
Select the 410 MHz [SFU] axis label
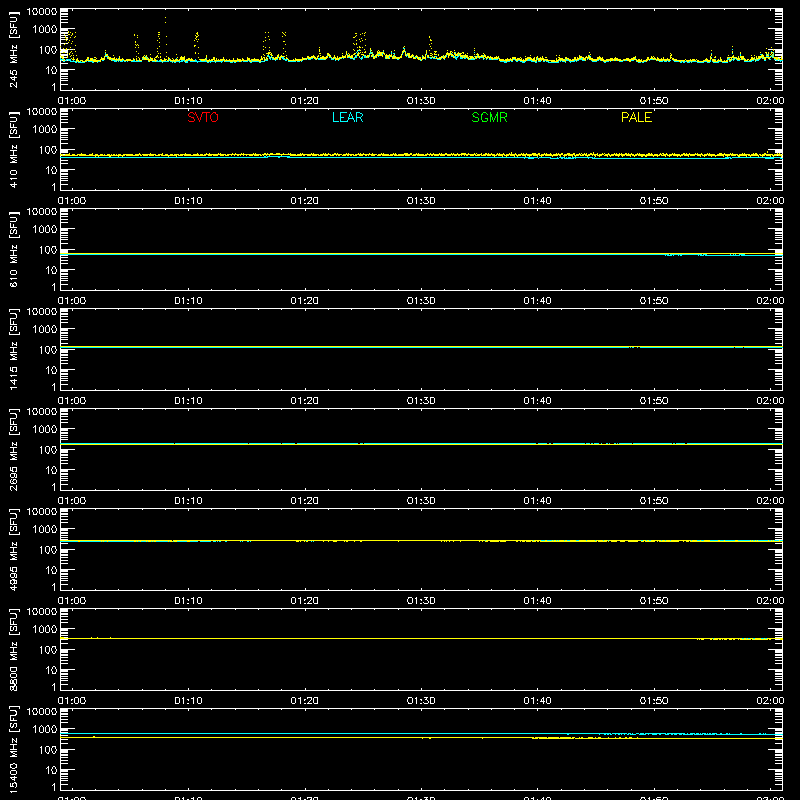click(14, 149)
